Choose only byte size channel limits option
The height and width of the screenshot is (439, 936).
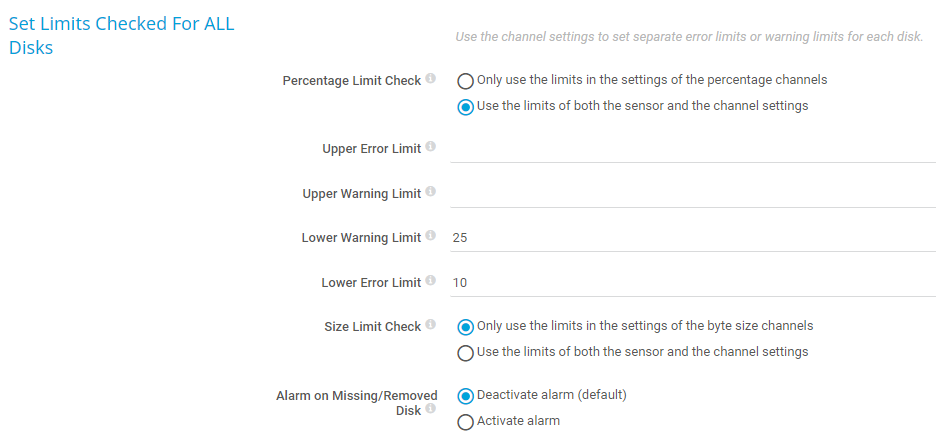pyautogui.click(x=465, y=327)
